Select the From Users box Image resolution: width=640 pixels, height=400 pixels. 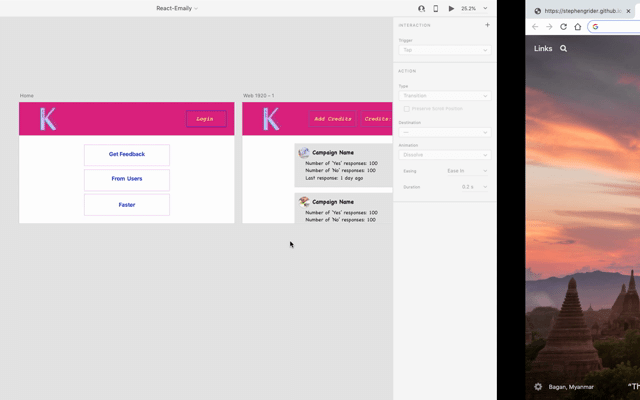pos(127,180)
